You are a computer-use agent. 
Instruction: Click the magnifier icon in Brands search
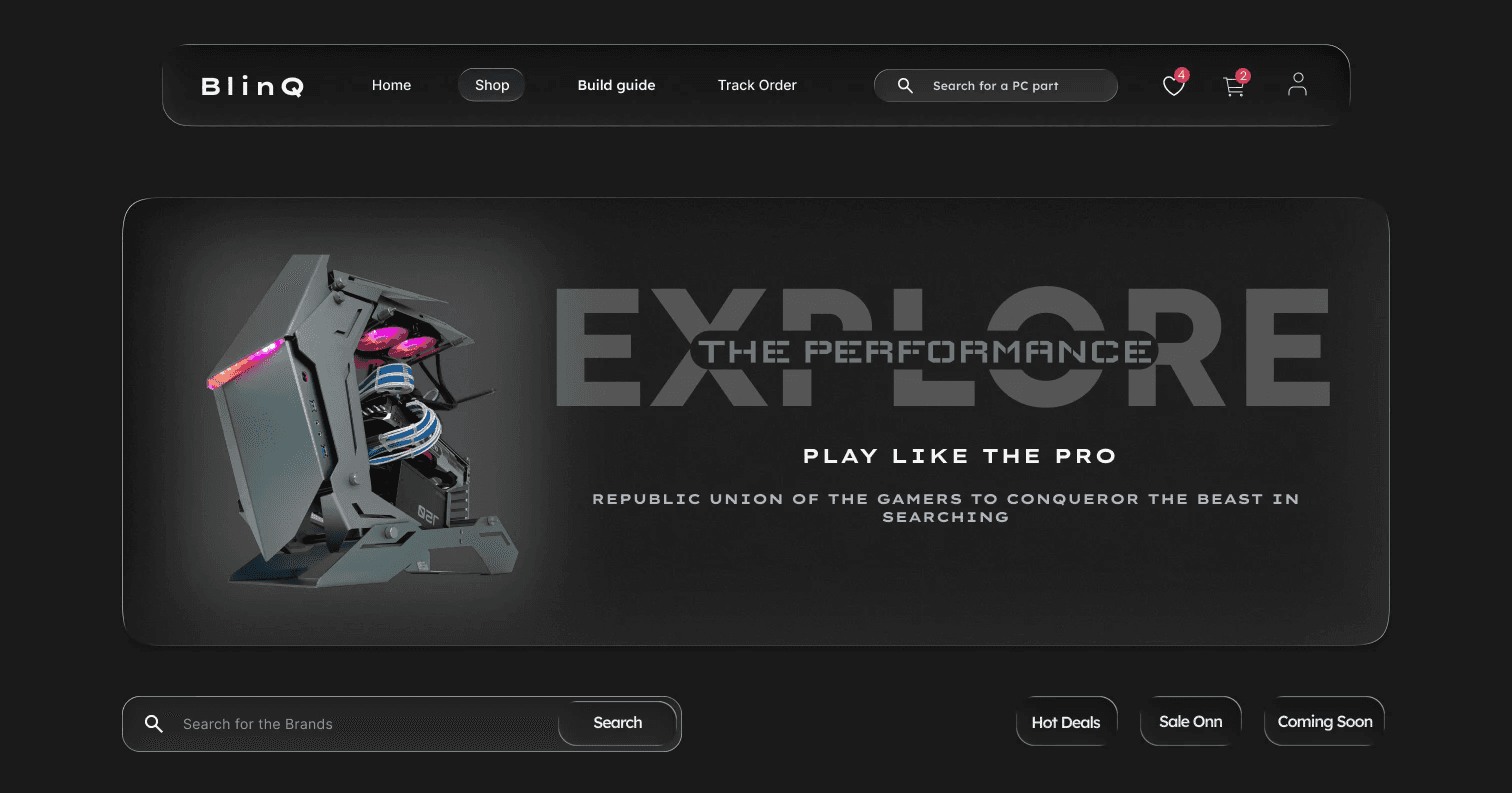pos(153,723)
